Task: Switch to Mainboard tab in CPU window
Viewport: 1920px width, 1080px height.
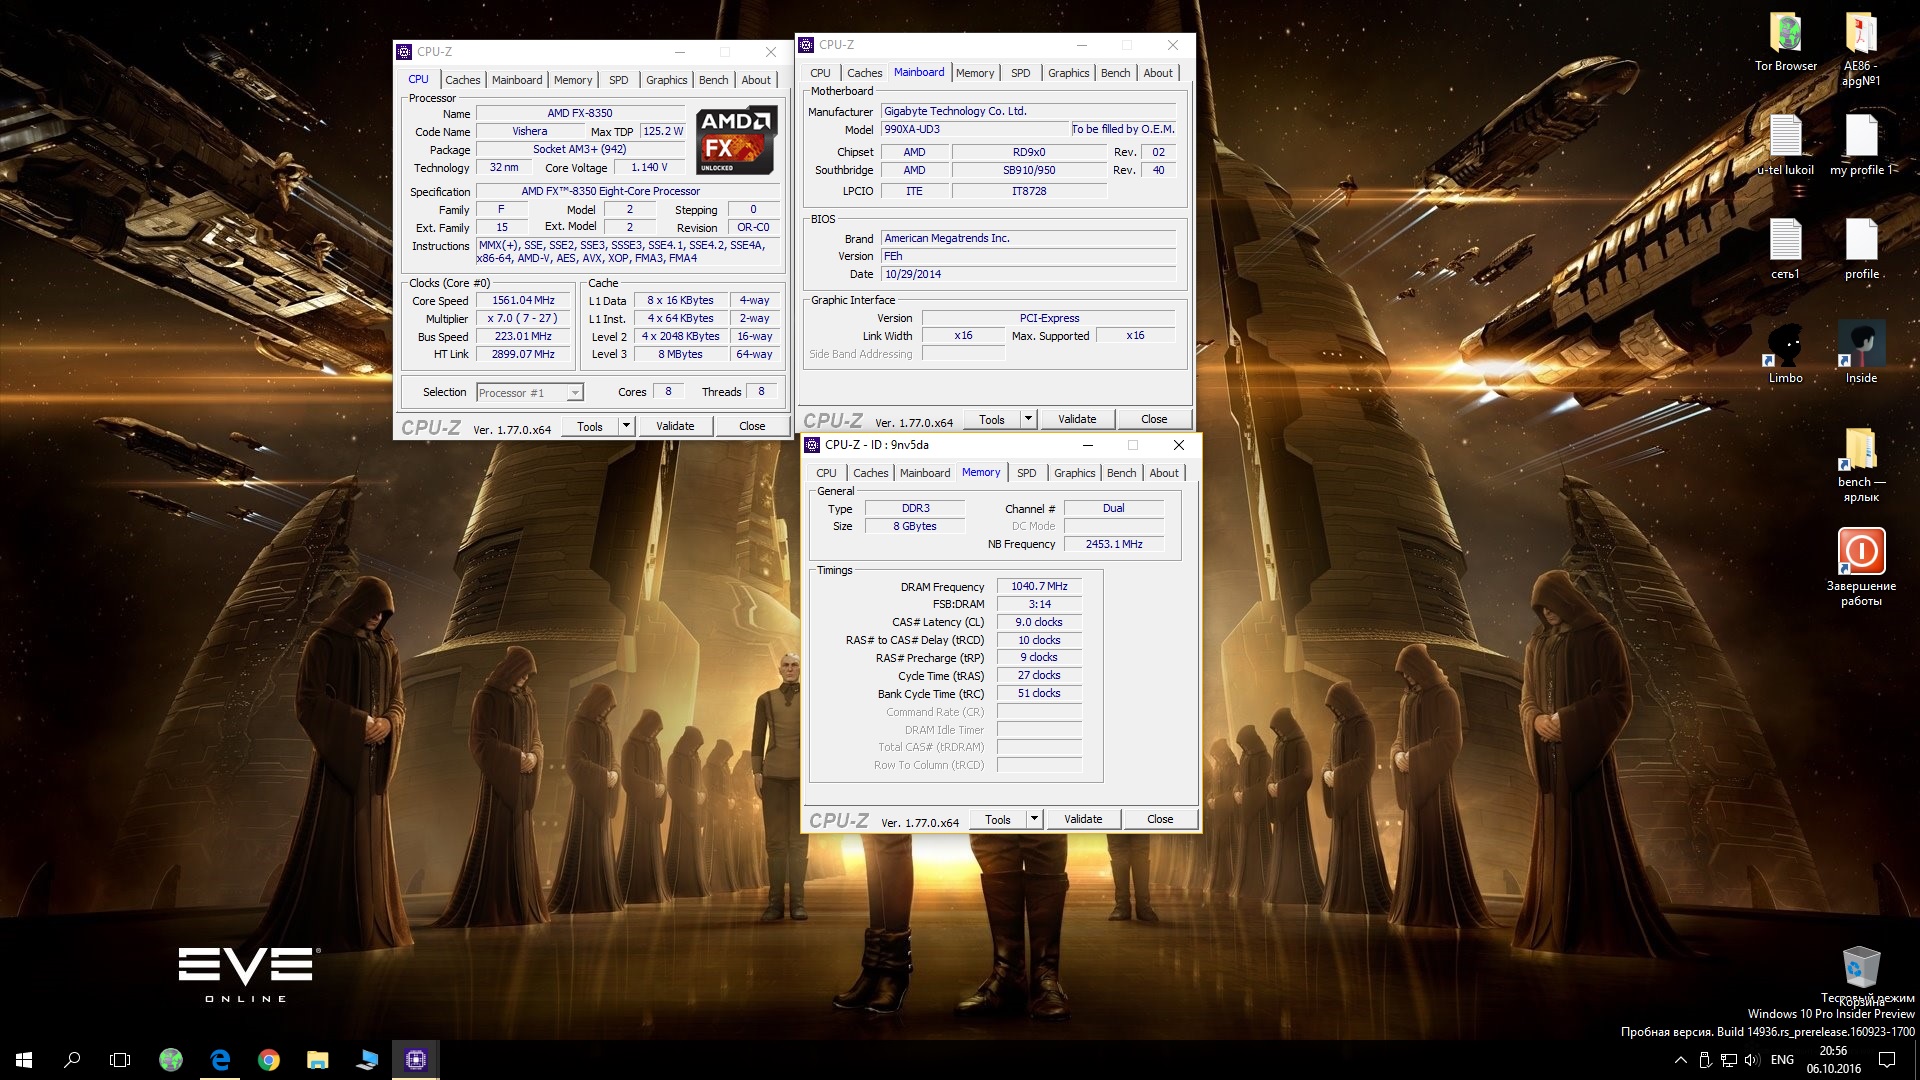Action: point(517,80)
